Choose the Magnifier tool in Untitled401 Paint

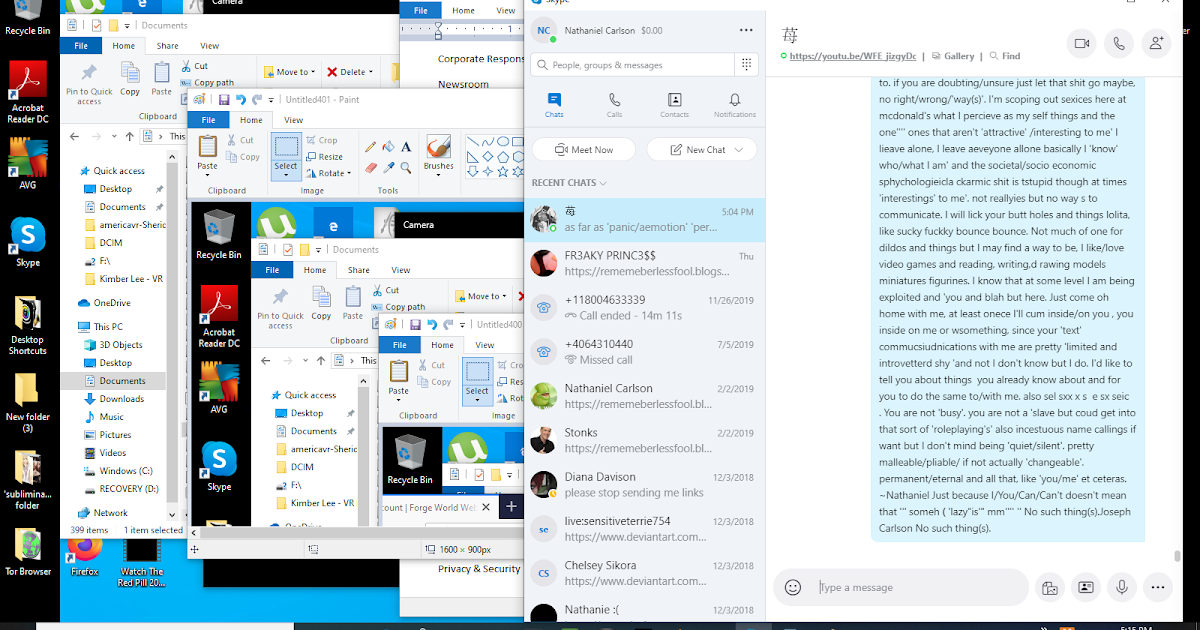pos(406,167)
